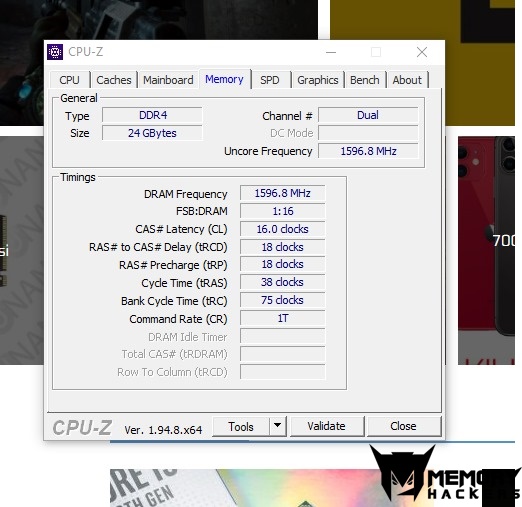Switch to the Graphics tab
This screenshot has height=507, width=522.
tap(318, 80)
